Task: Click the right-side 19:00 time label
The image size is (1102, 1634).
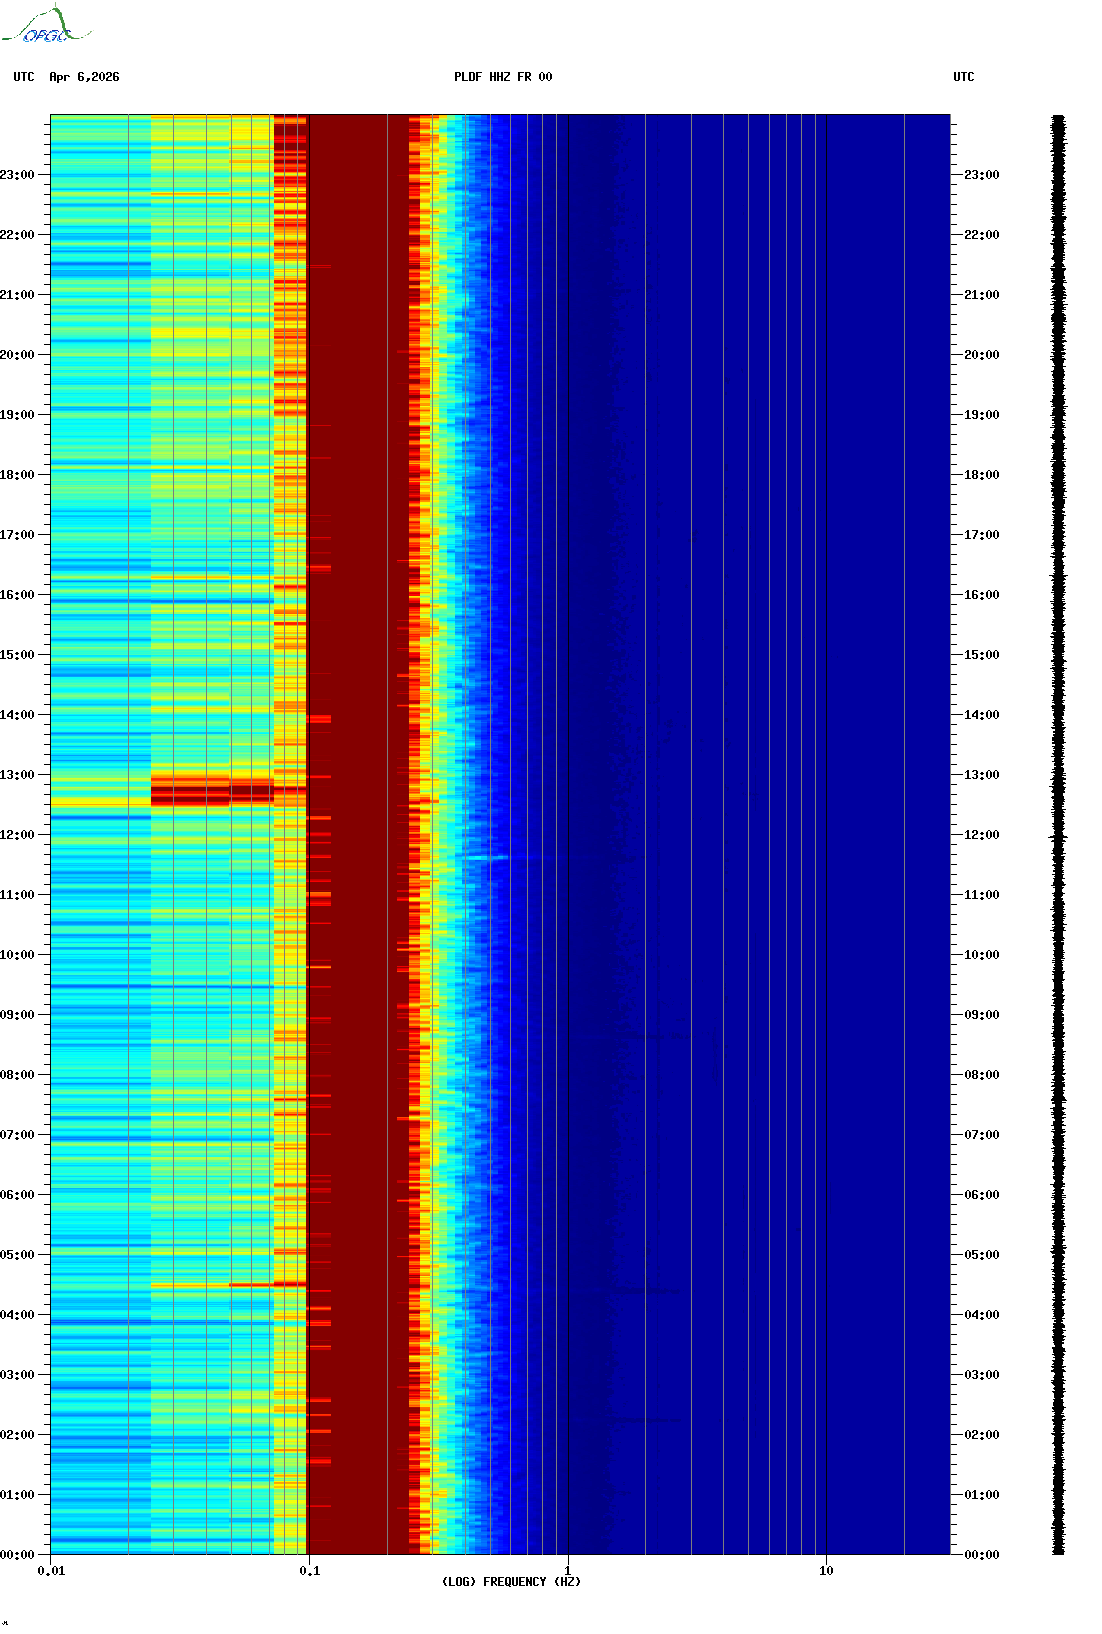Action: coord(982,415)
